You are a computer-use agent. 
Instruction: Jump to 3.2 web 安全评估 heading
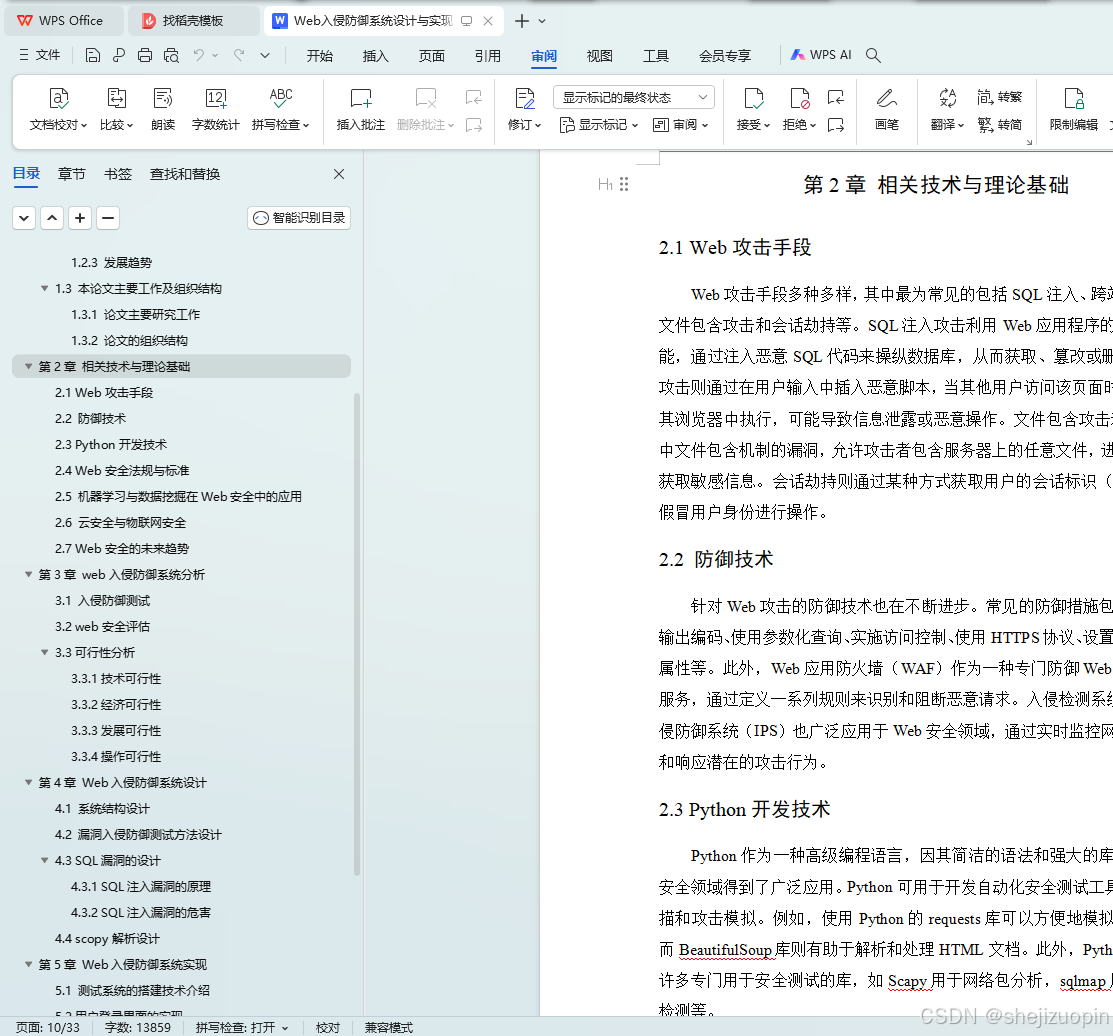click(102, 627)
